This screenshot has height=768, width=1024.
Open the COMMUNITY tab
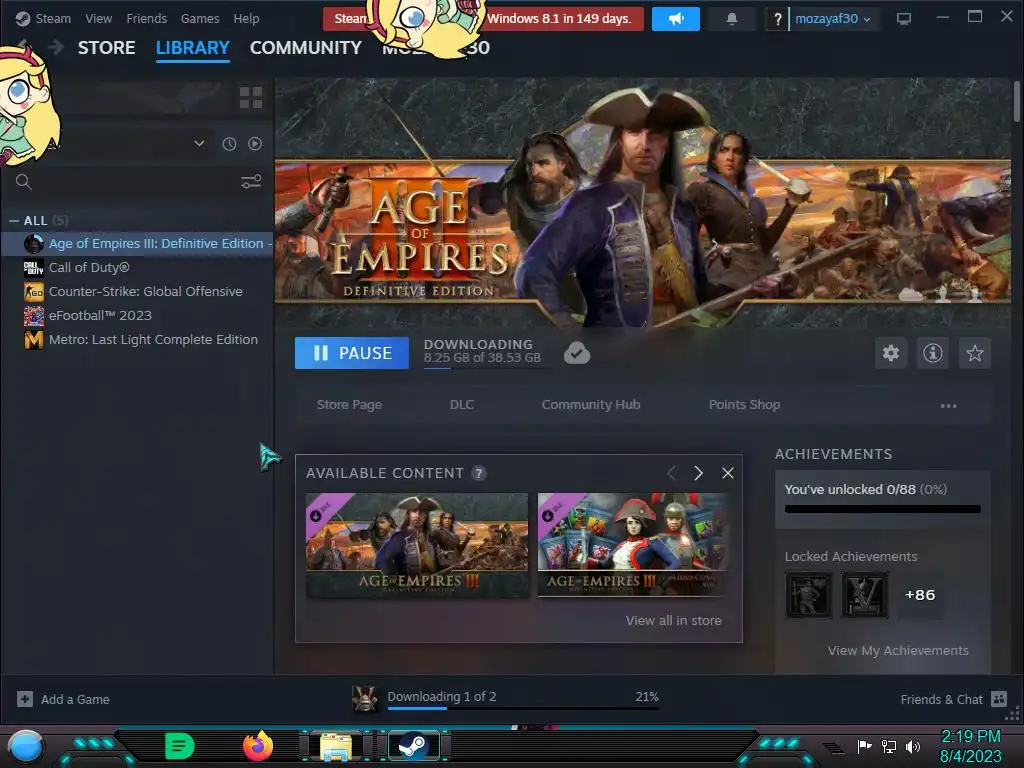(x=306, y=48)
